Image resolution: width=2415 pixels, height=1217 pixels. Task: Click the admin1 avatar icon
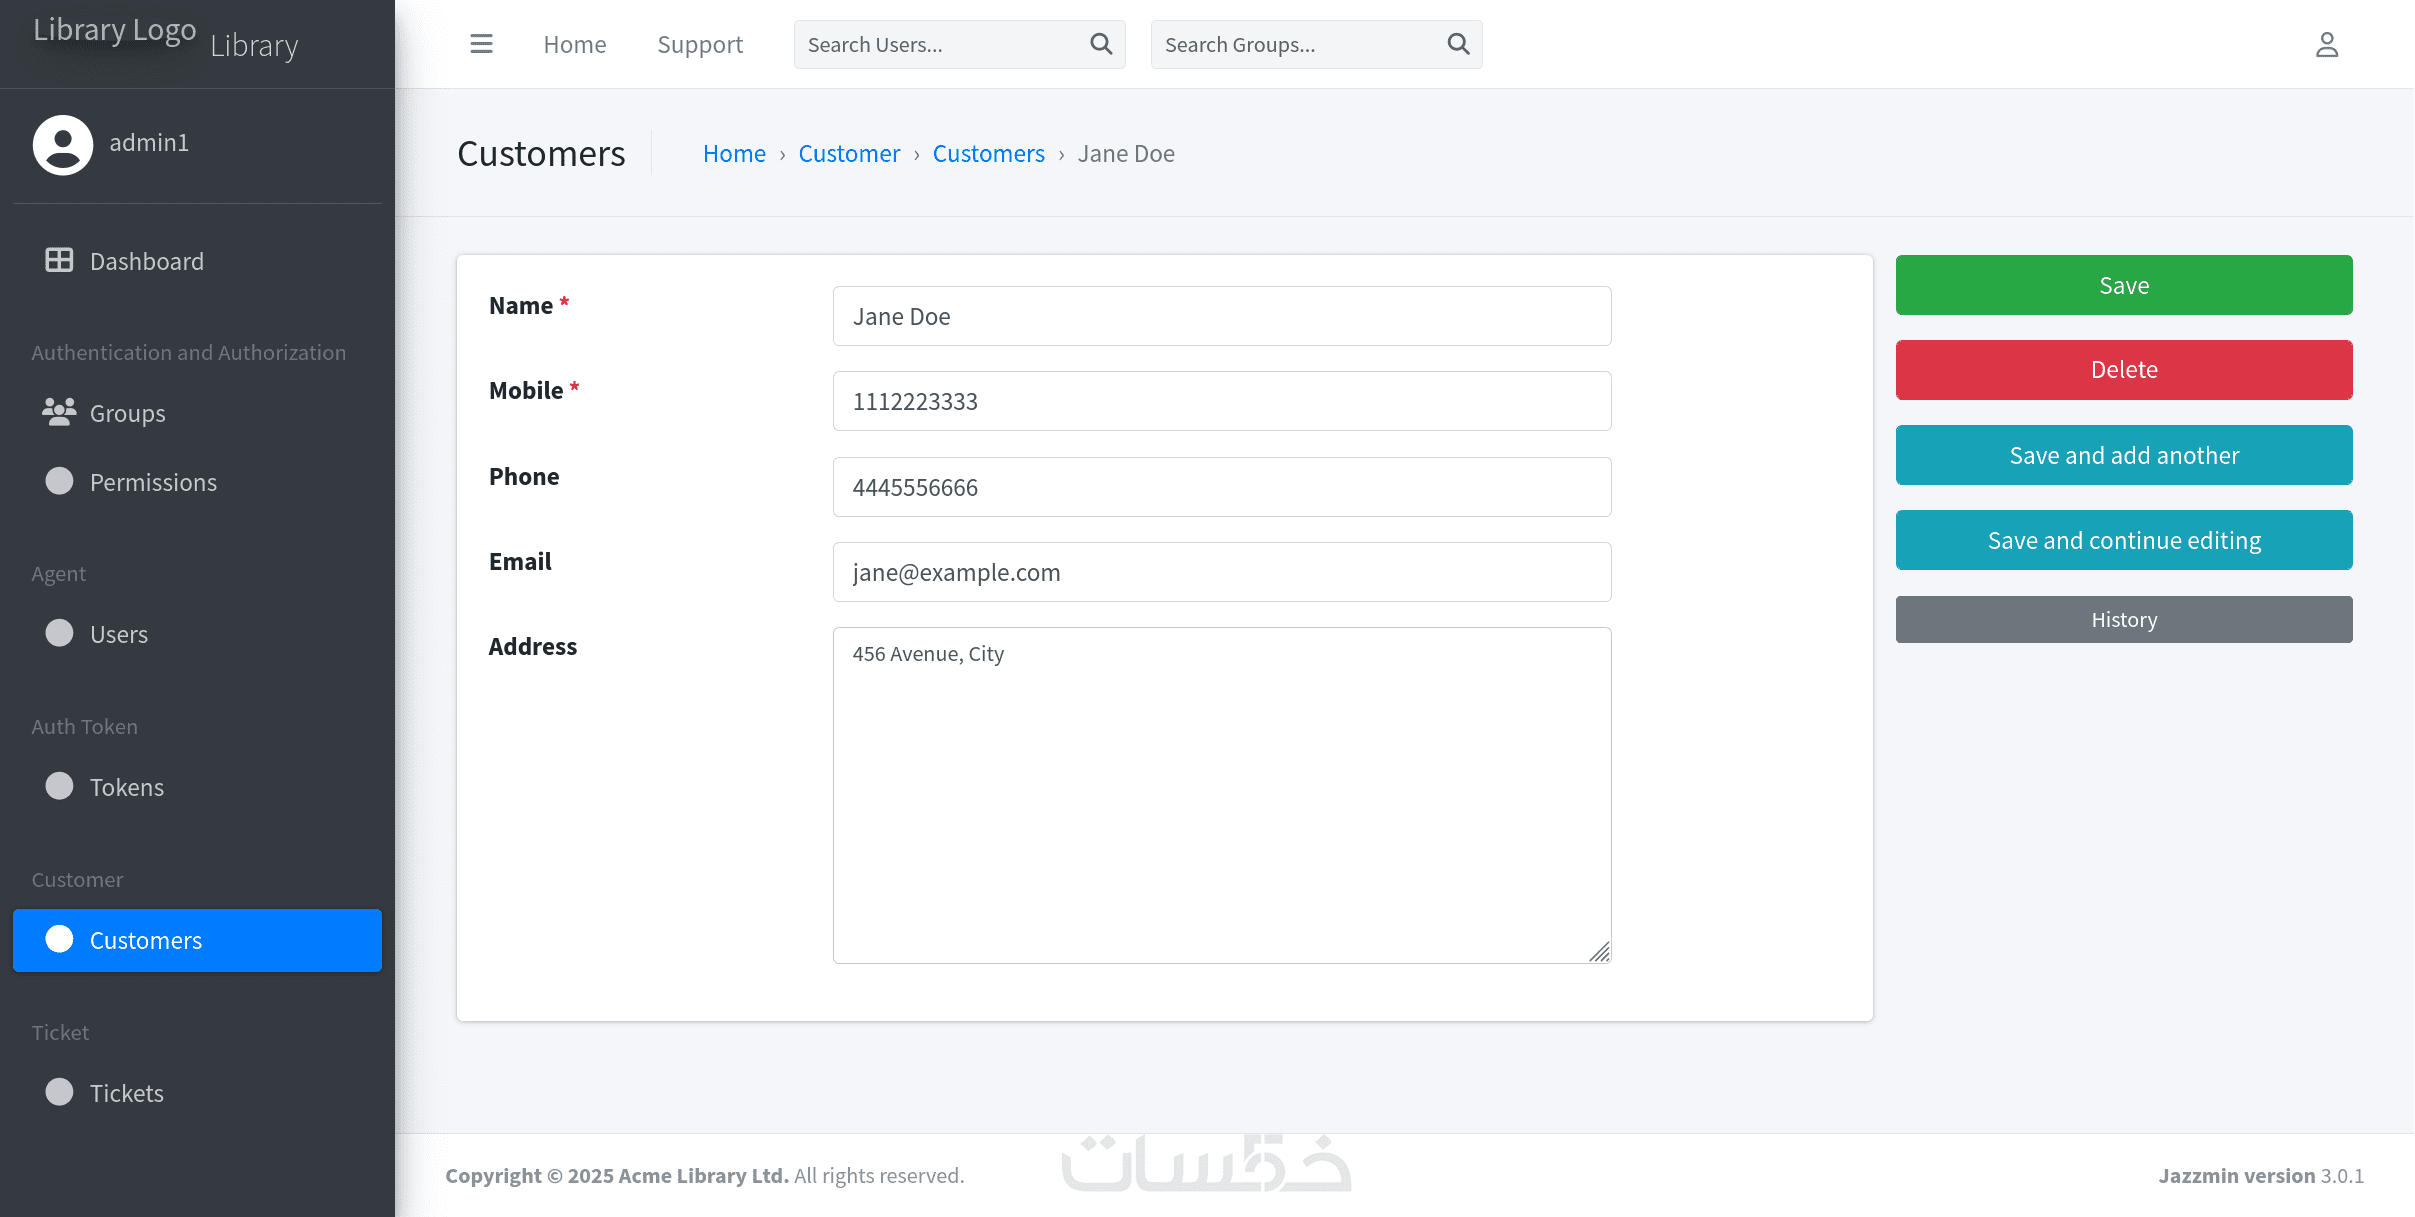coord(63,144)
